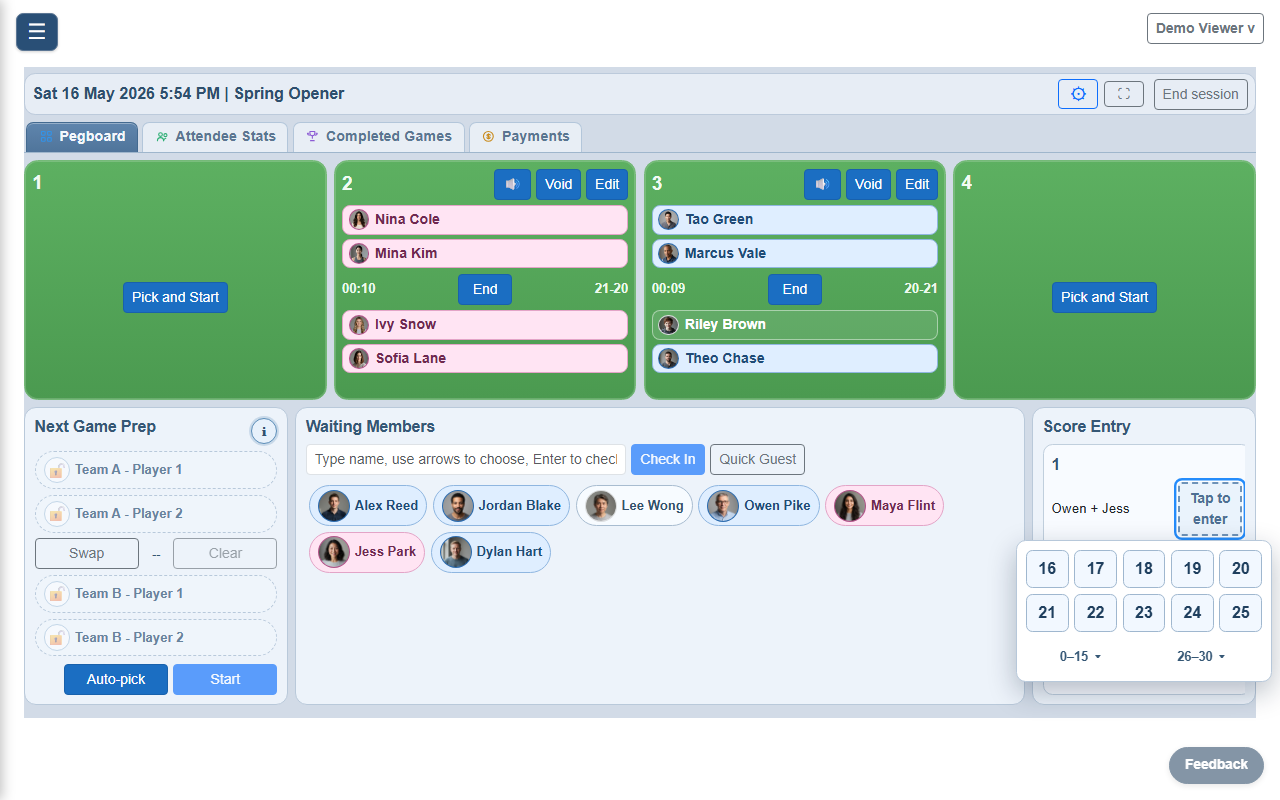Image resolution: width=1280 pixels, height=800 pixels.
Task: Click End on court 2
Action: click(485, 289)
